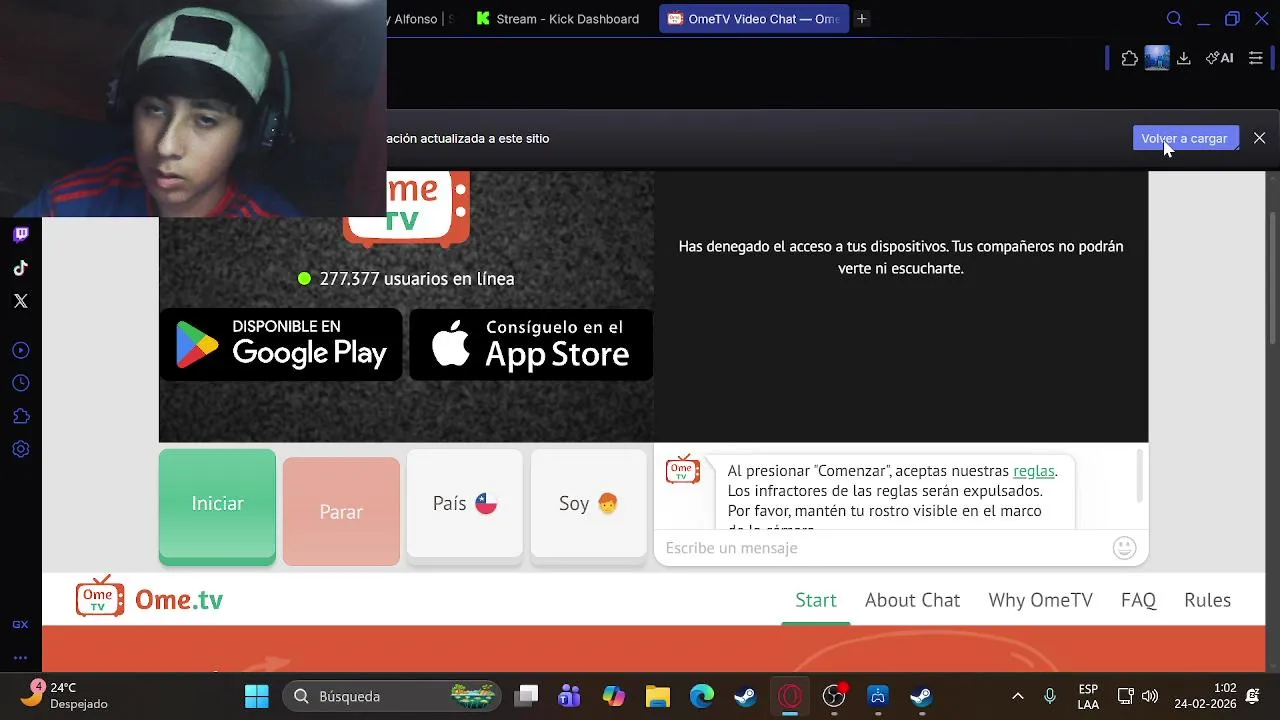Click the reglas link in chat
1280x720 pixels.
[1033, 471]
